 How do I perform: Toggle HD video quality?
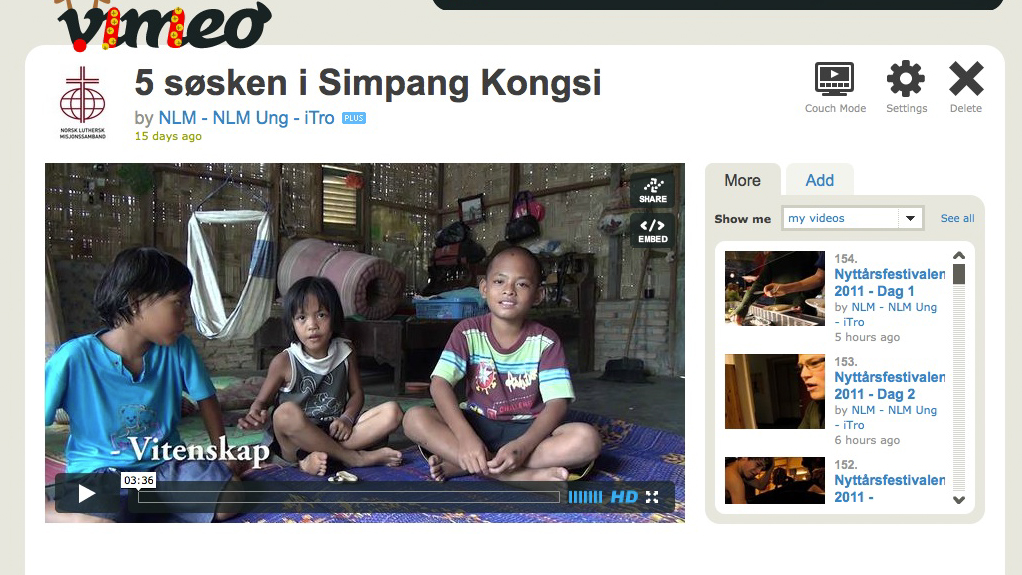pos(624,497)
